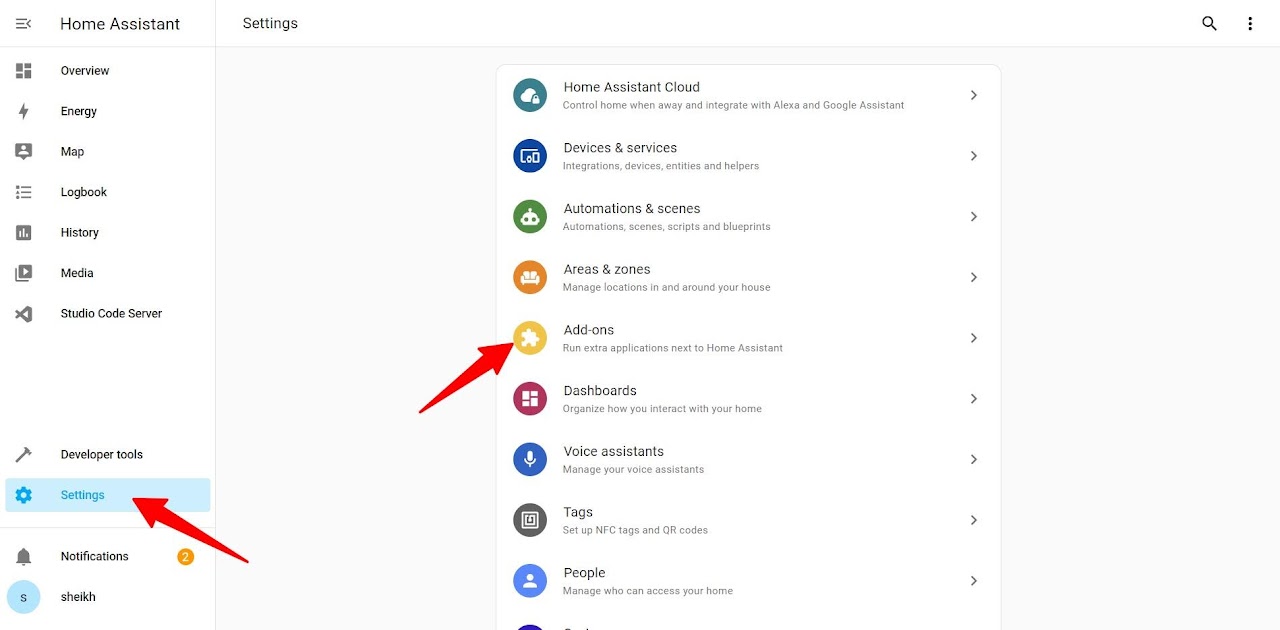The image size is (1280, 630).
Task: Open Media sidebar item
Action: 108,273
